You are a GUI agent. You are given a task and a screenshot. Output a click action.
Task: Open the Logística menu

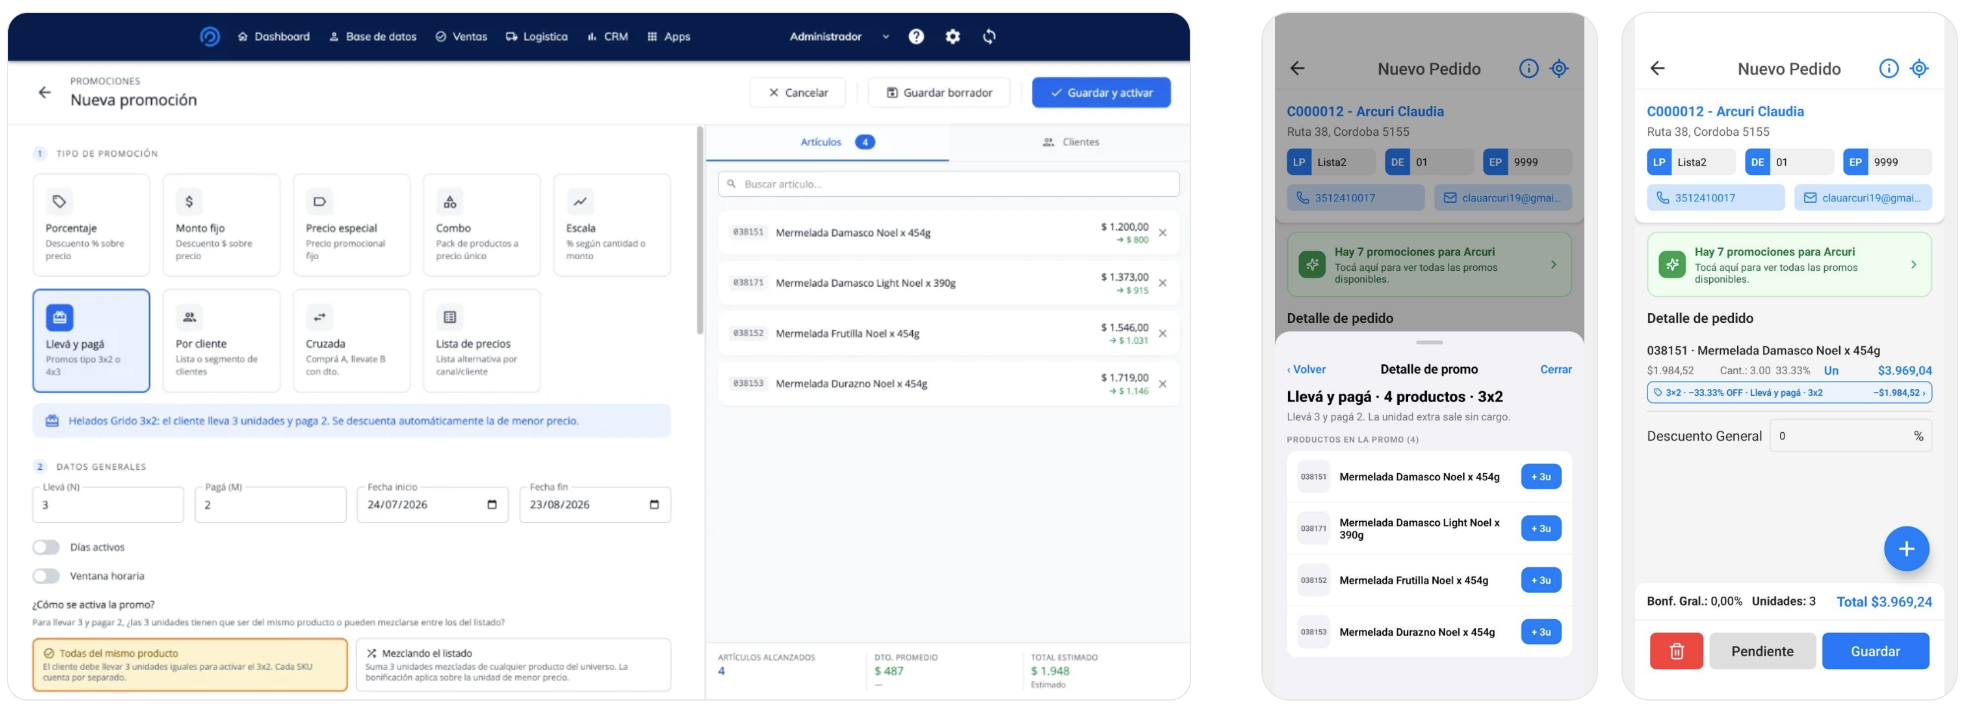click(x=536, y=37)
